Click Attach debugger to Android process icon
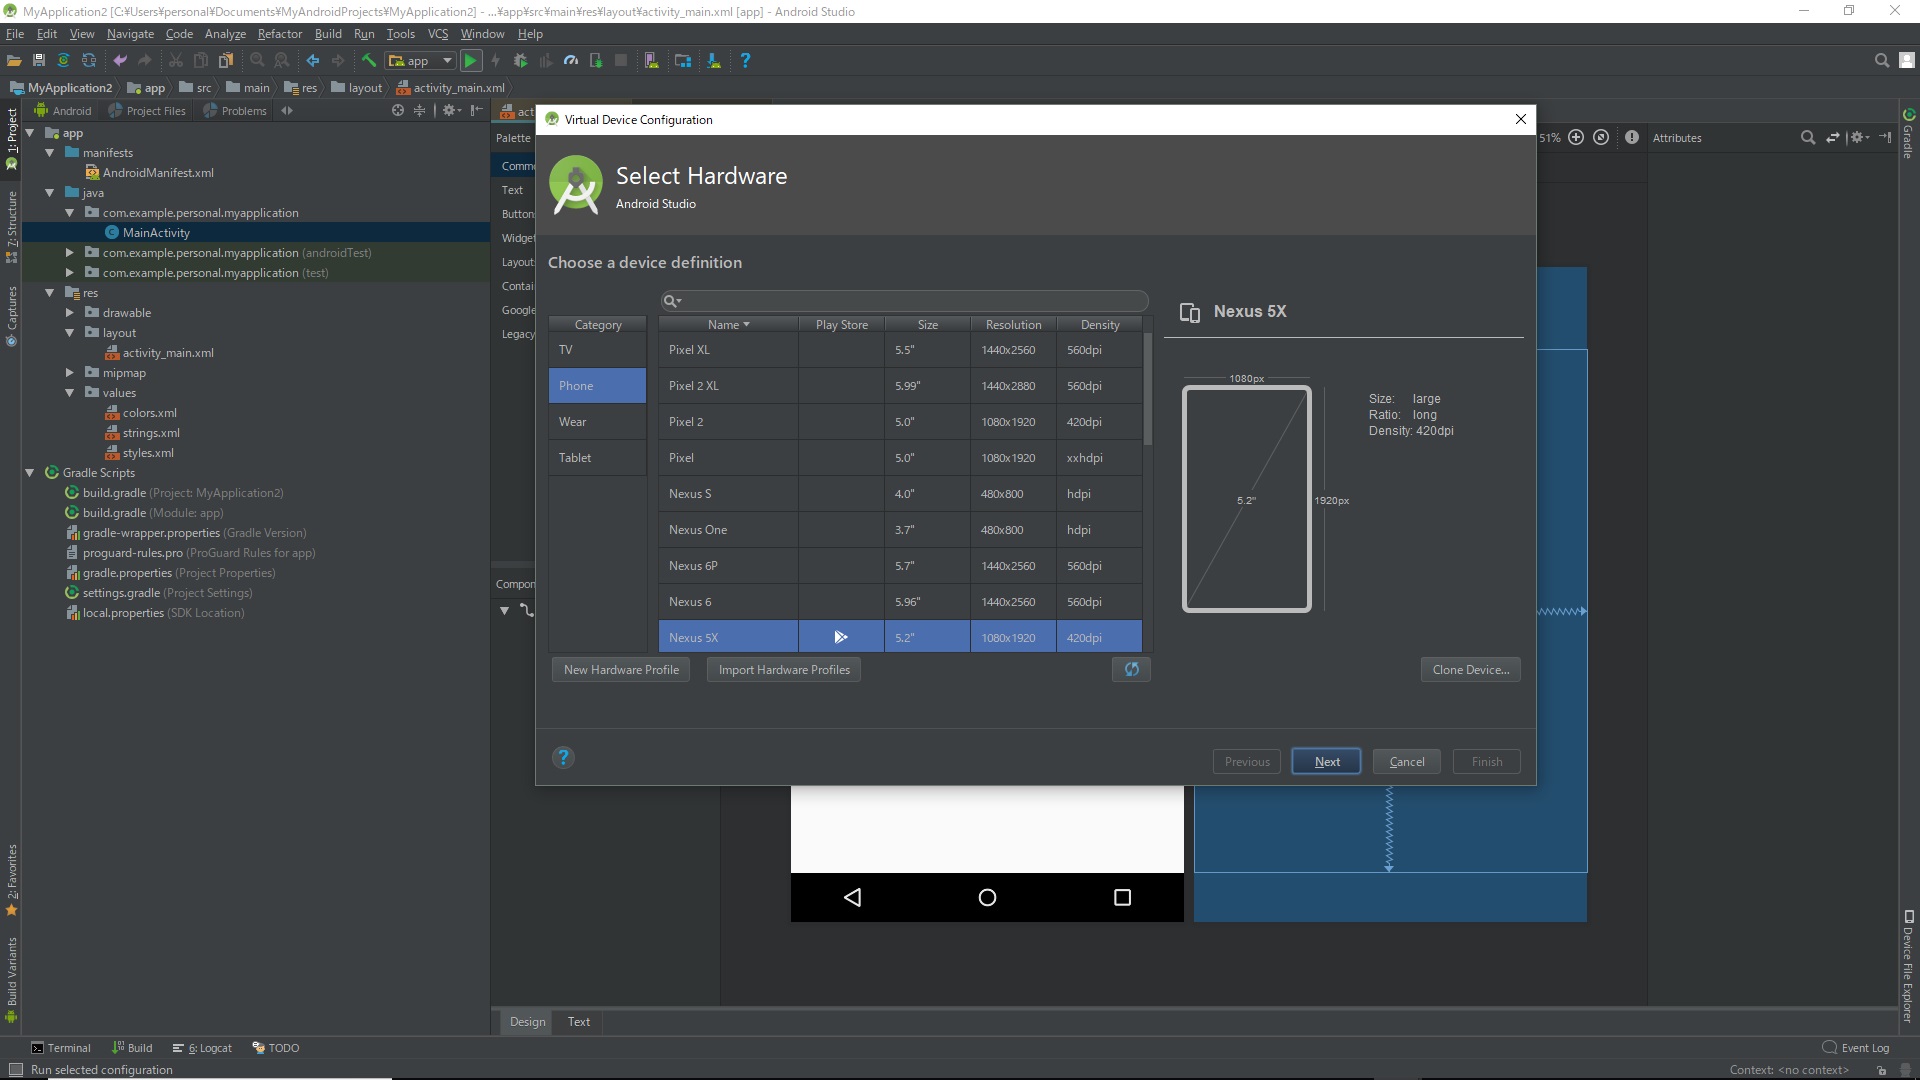This screenshot has width=1920, height=1080. pyautogui.click(x=596, y=61)
